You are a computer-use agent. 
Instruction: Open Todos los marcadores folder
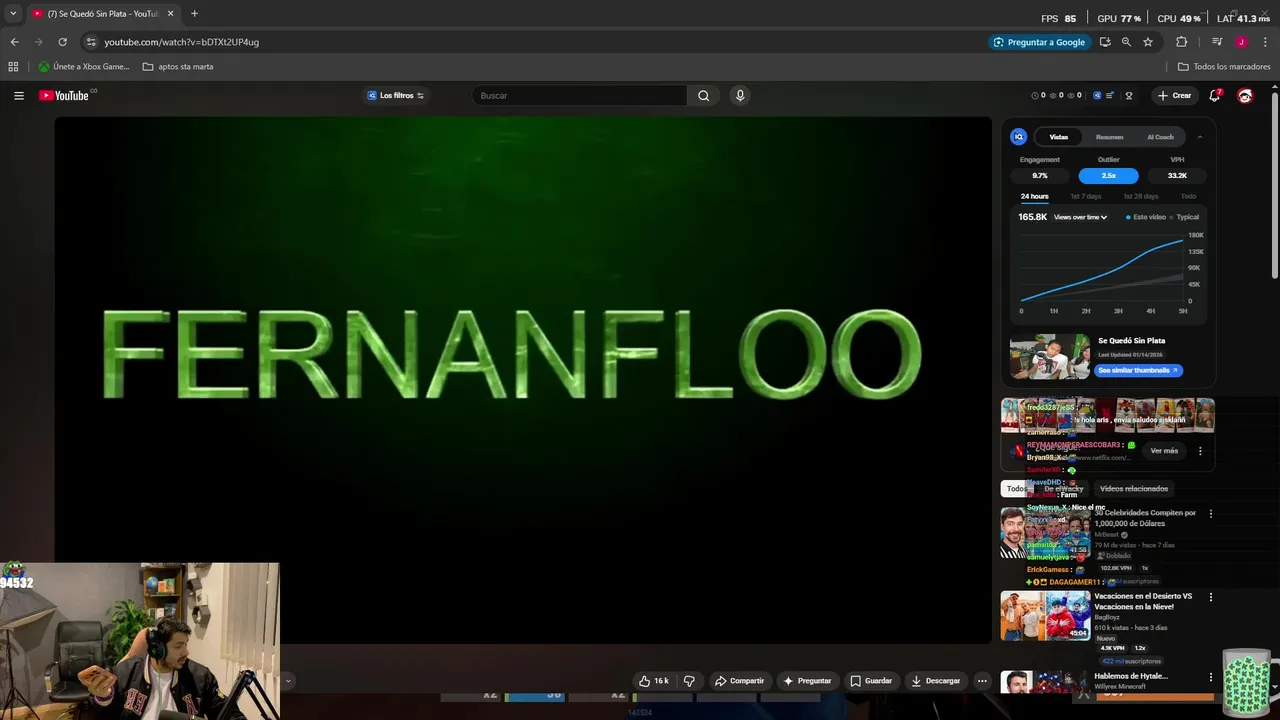tap(1224, 67)
